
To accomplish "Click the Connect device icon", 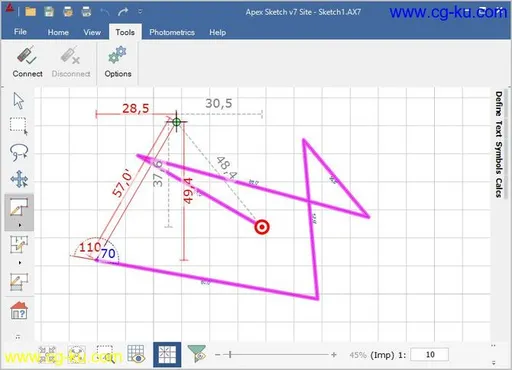I will pos(27,56).
